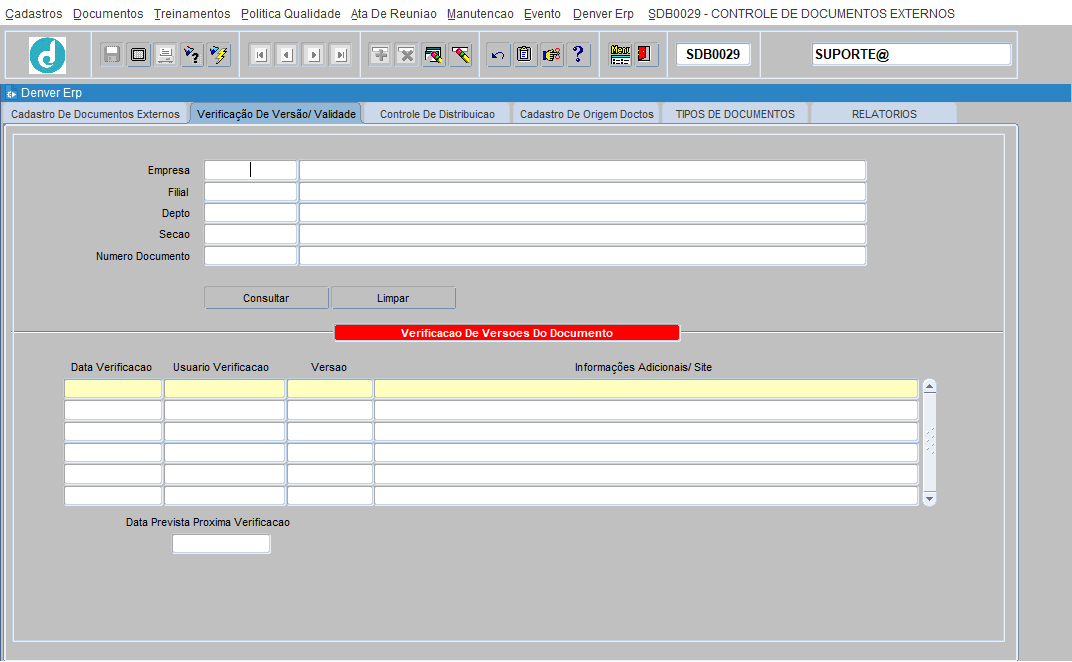
Task: Click the red exit door icon
Action: pos(646,55)
